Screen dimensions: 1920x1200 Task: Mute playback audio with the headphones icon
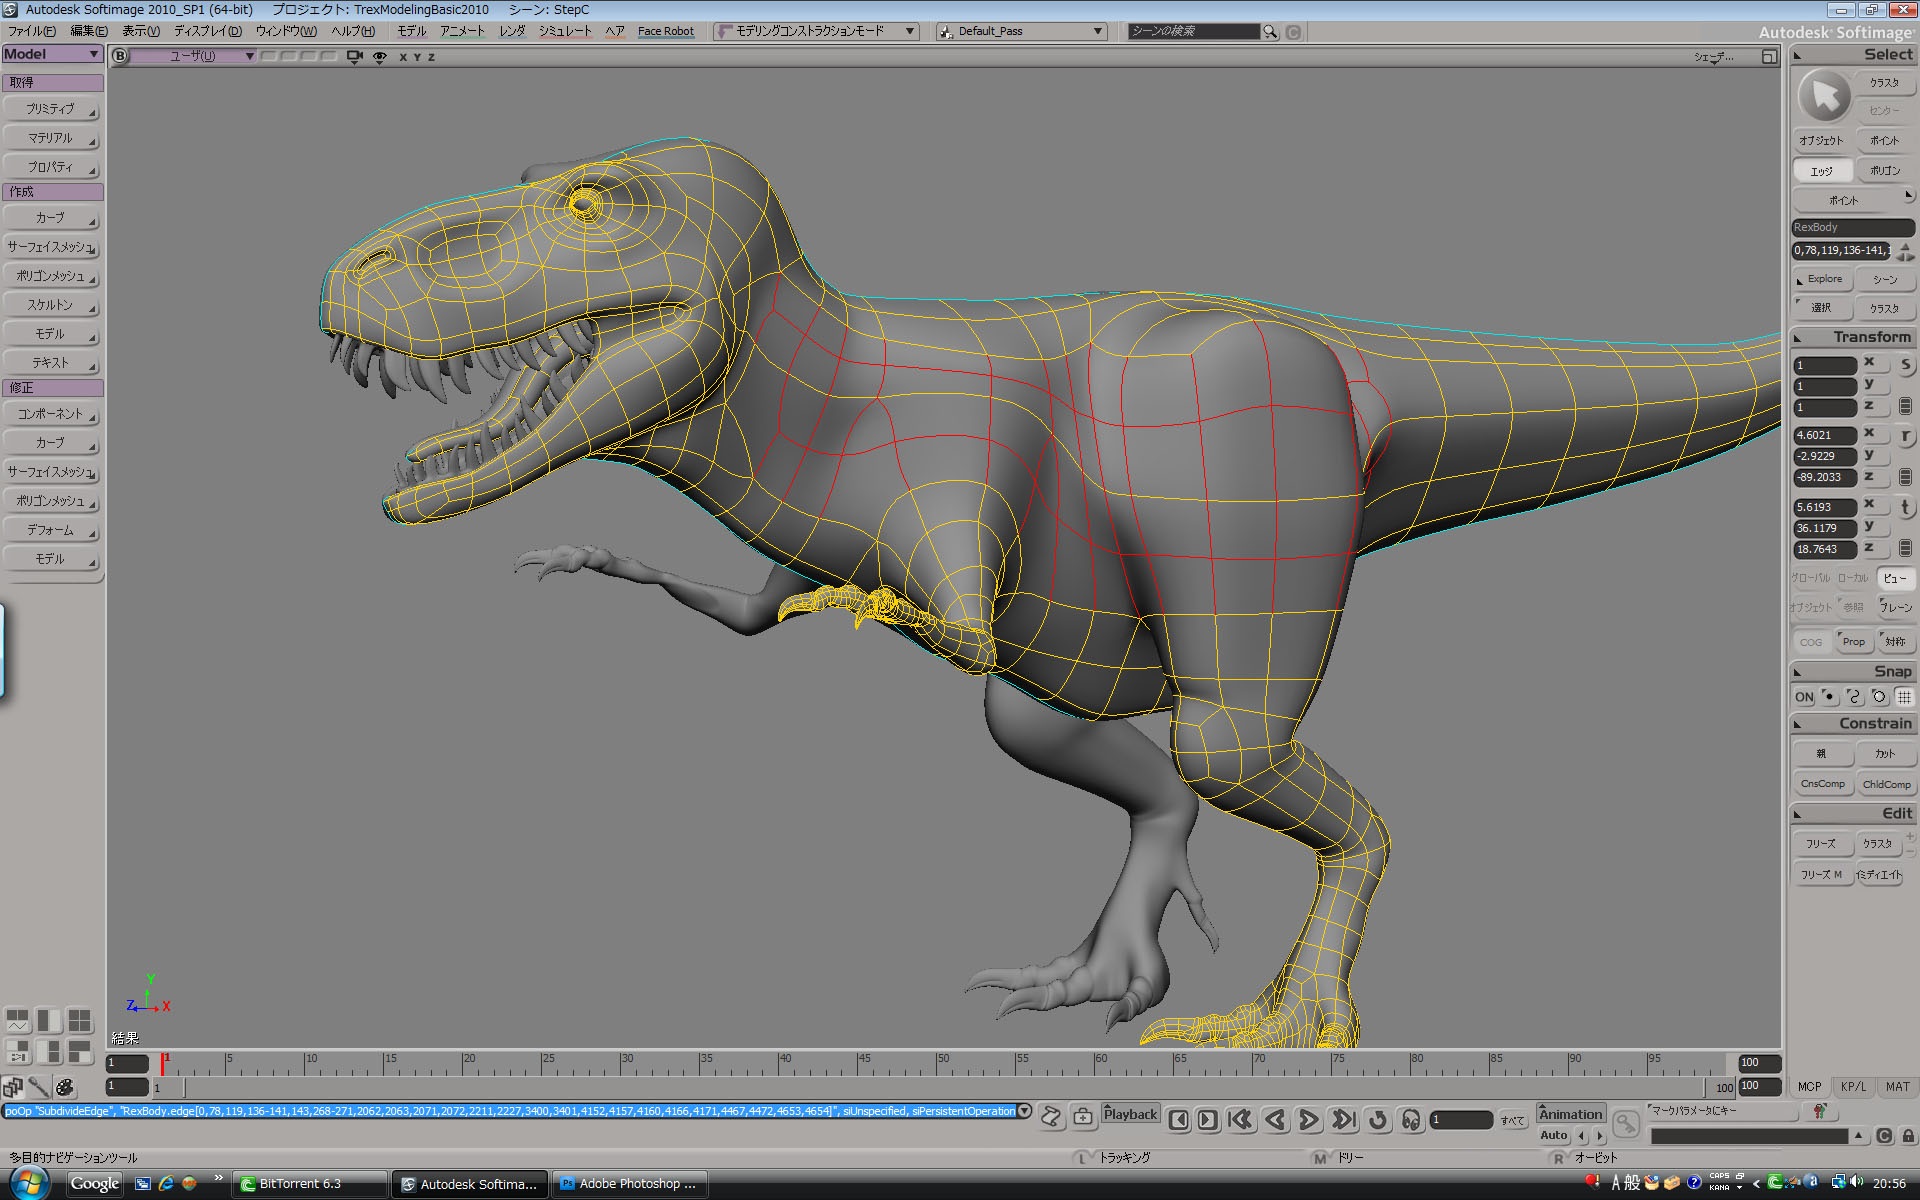(1412, 1121)
